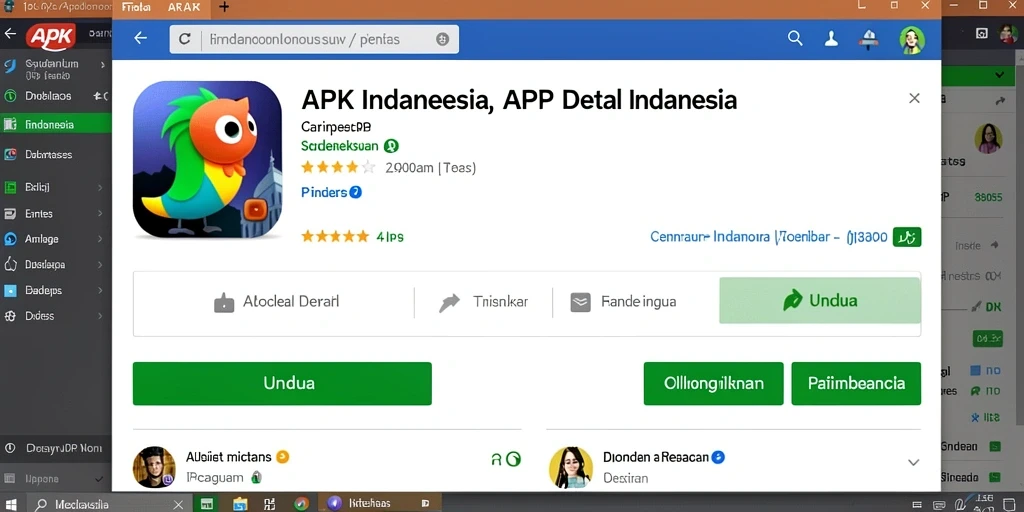Select the highlighted findonesia sidebar item

point(56,124)
